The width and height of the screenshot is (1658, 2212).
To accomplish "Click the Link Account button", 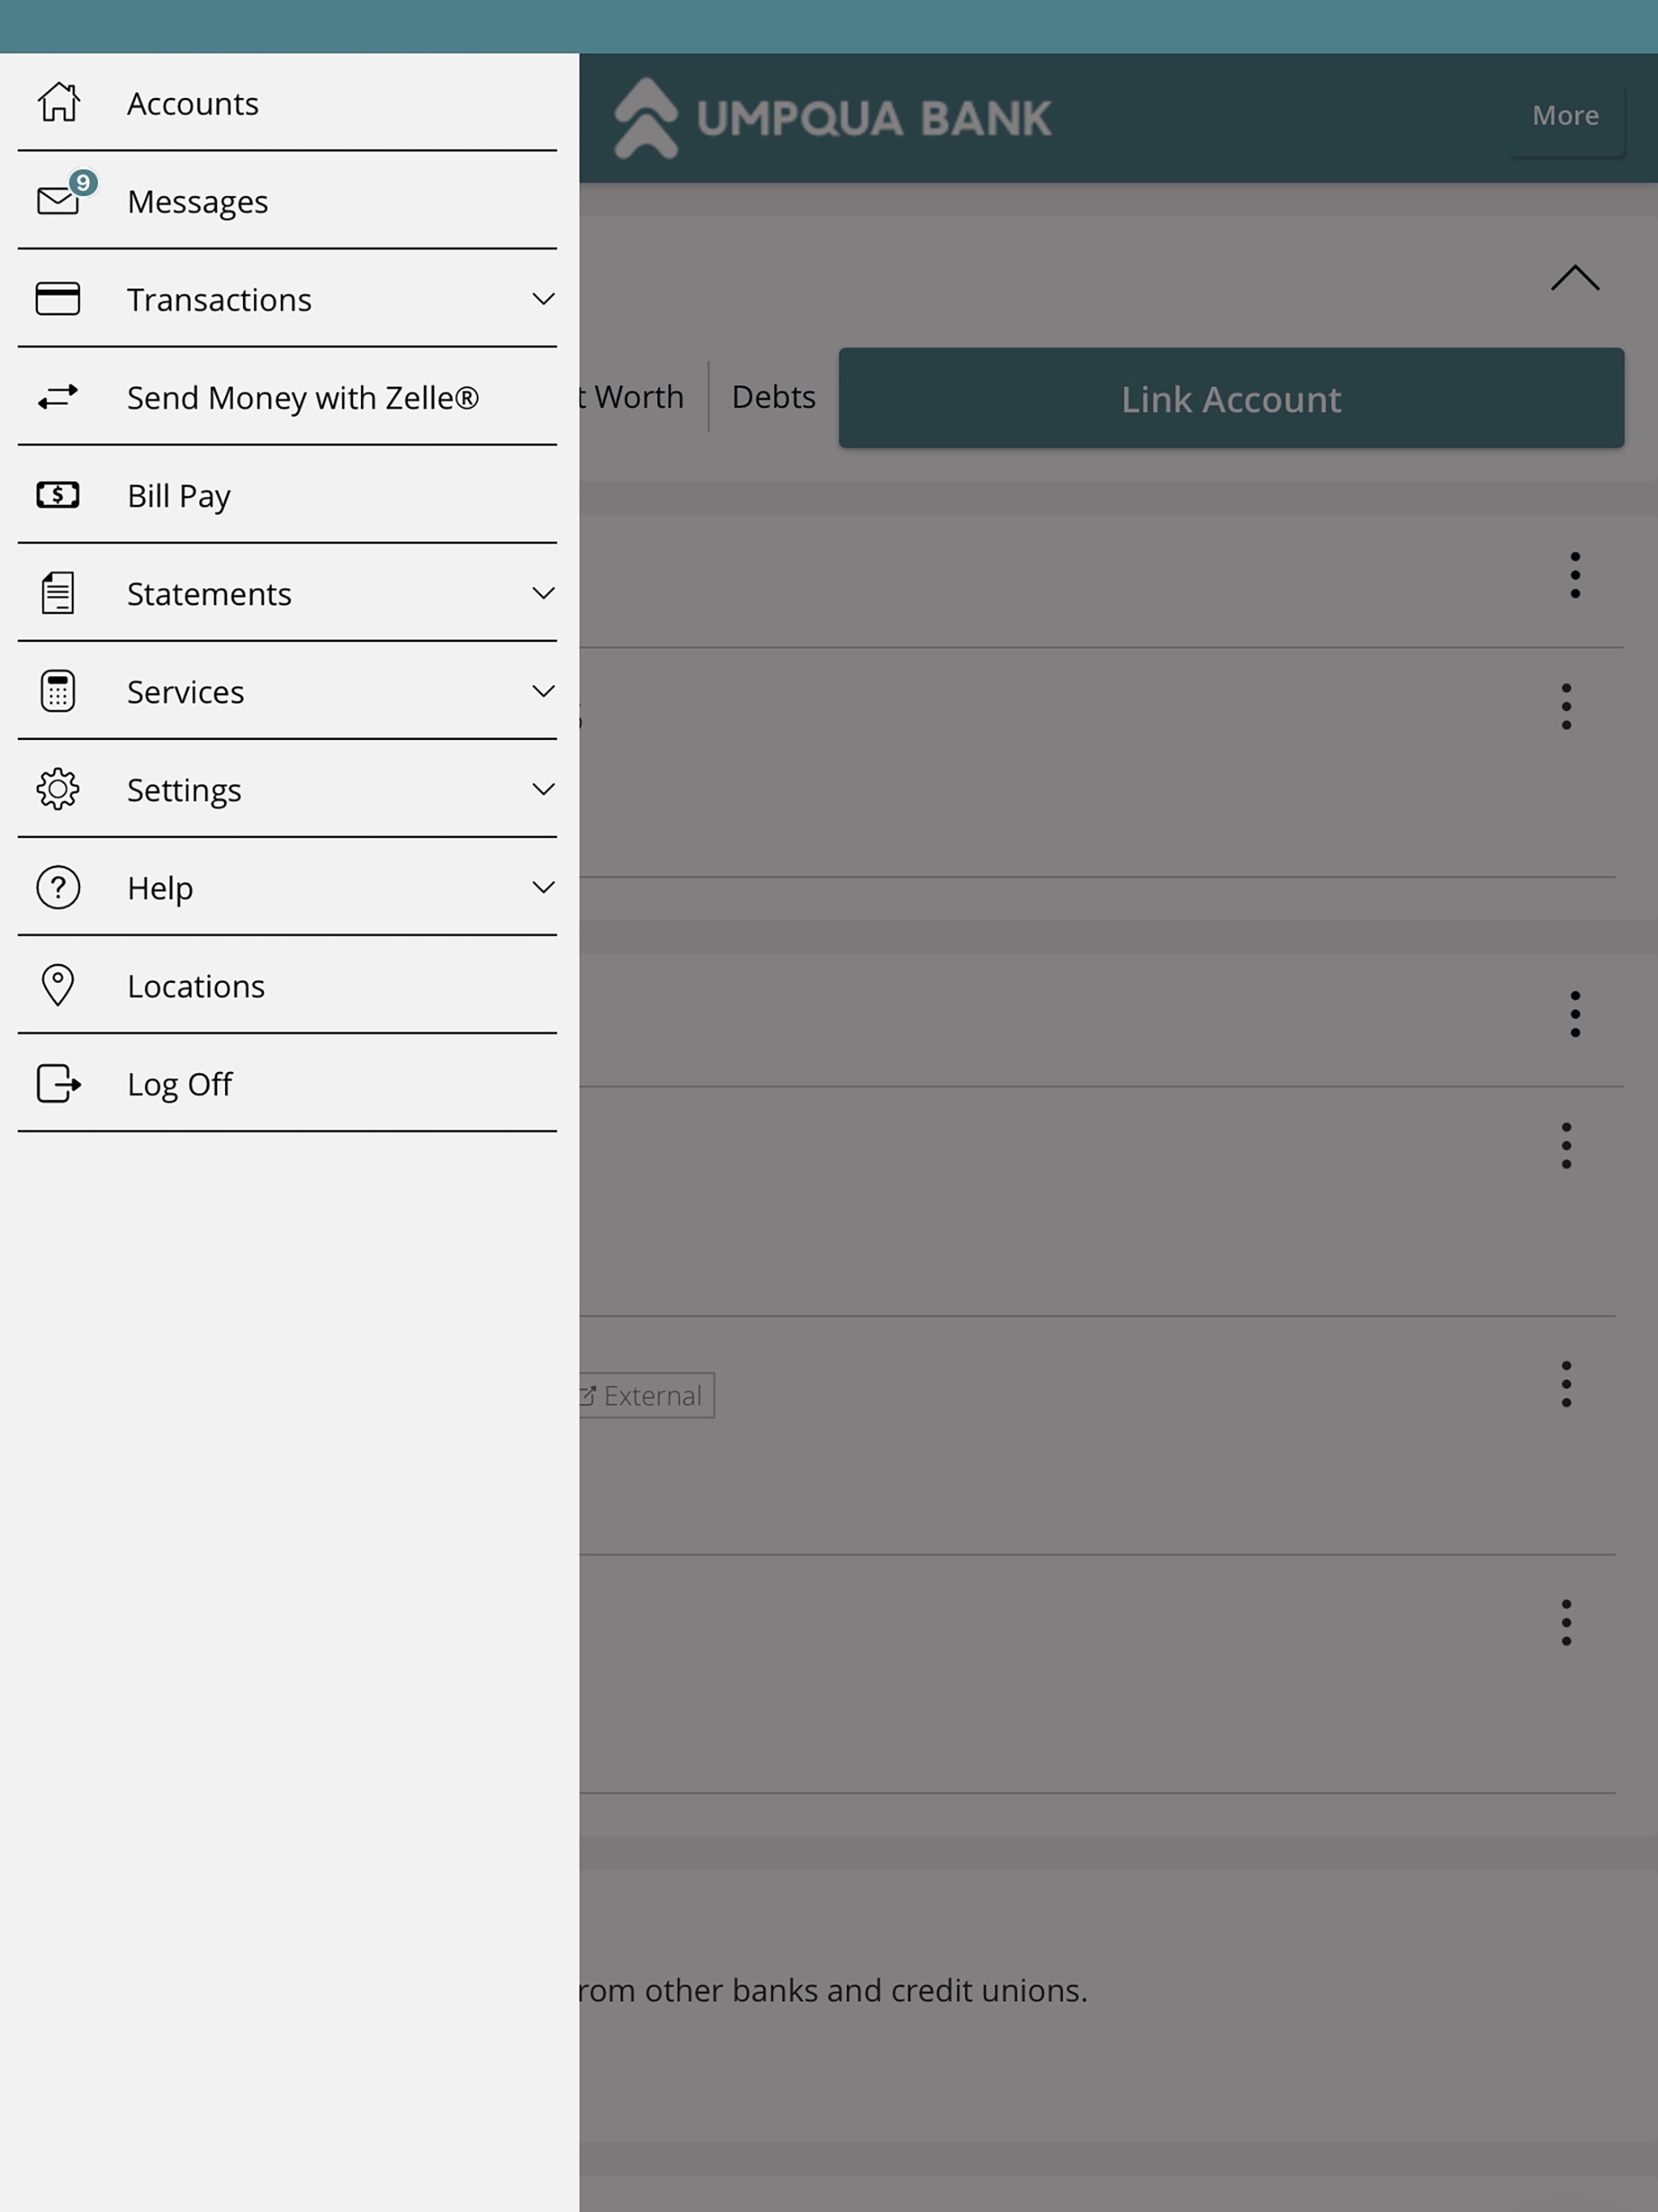I will pos(1231,398).
